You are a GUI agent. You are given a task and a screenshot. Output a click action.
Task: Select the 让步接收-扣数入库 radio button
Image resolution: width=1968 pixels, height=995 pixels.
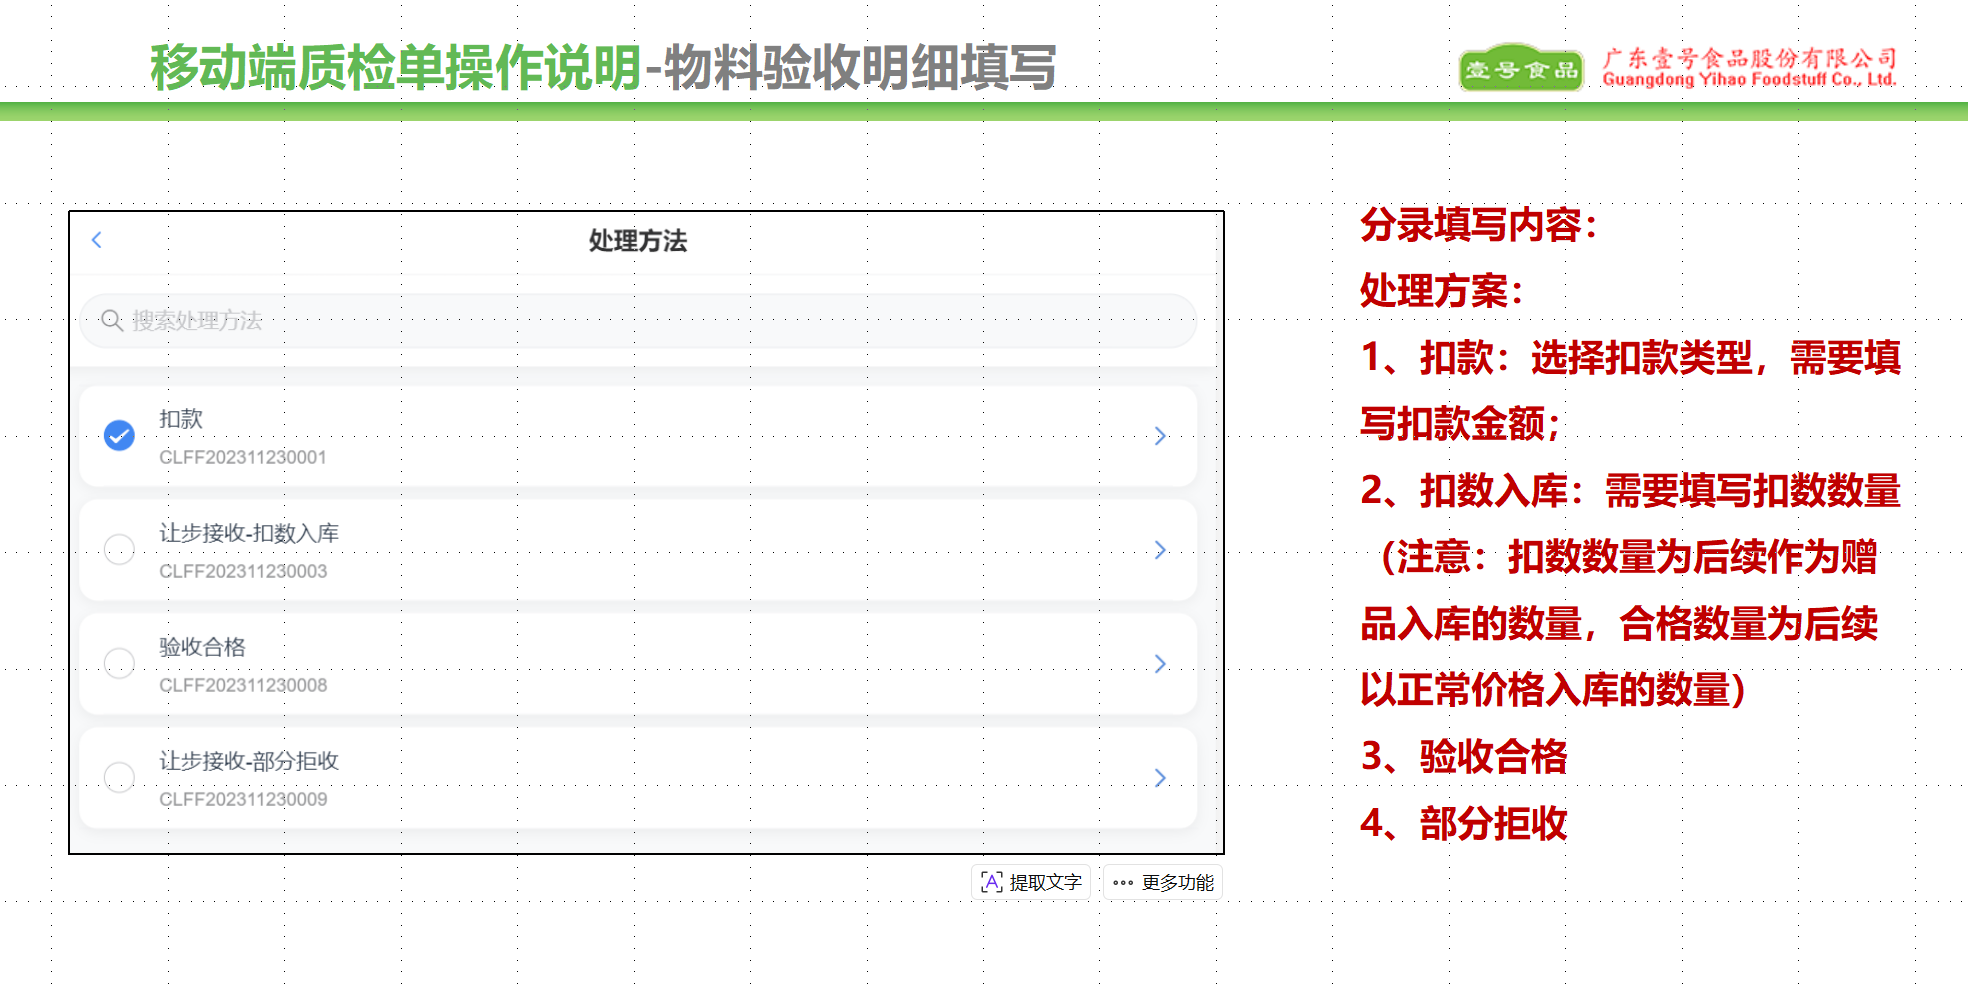(x=119, y=549)
